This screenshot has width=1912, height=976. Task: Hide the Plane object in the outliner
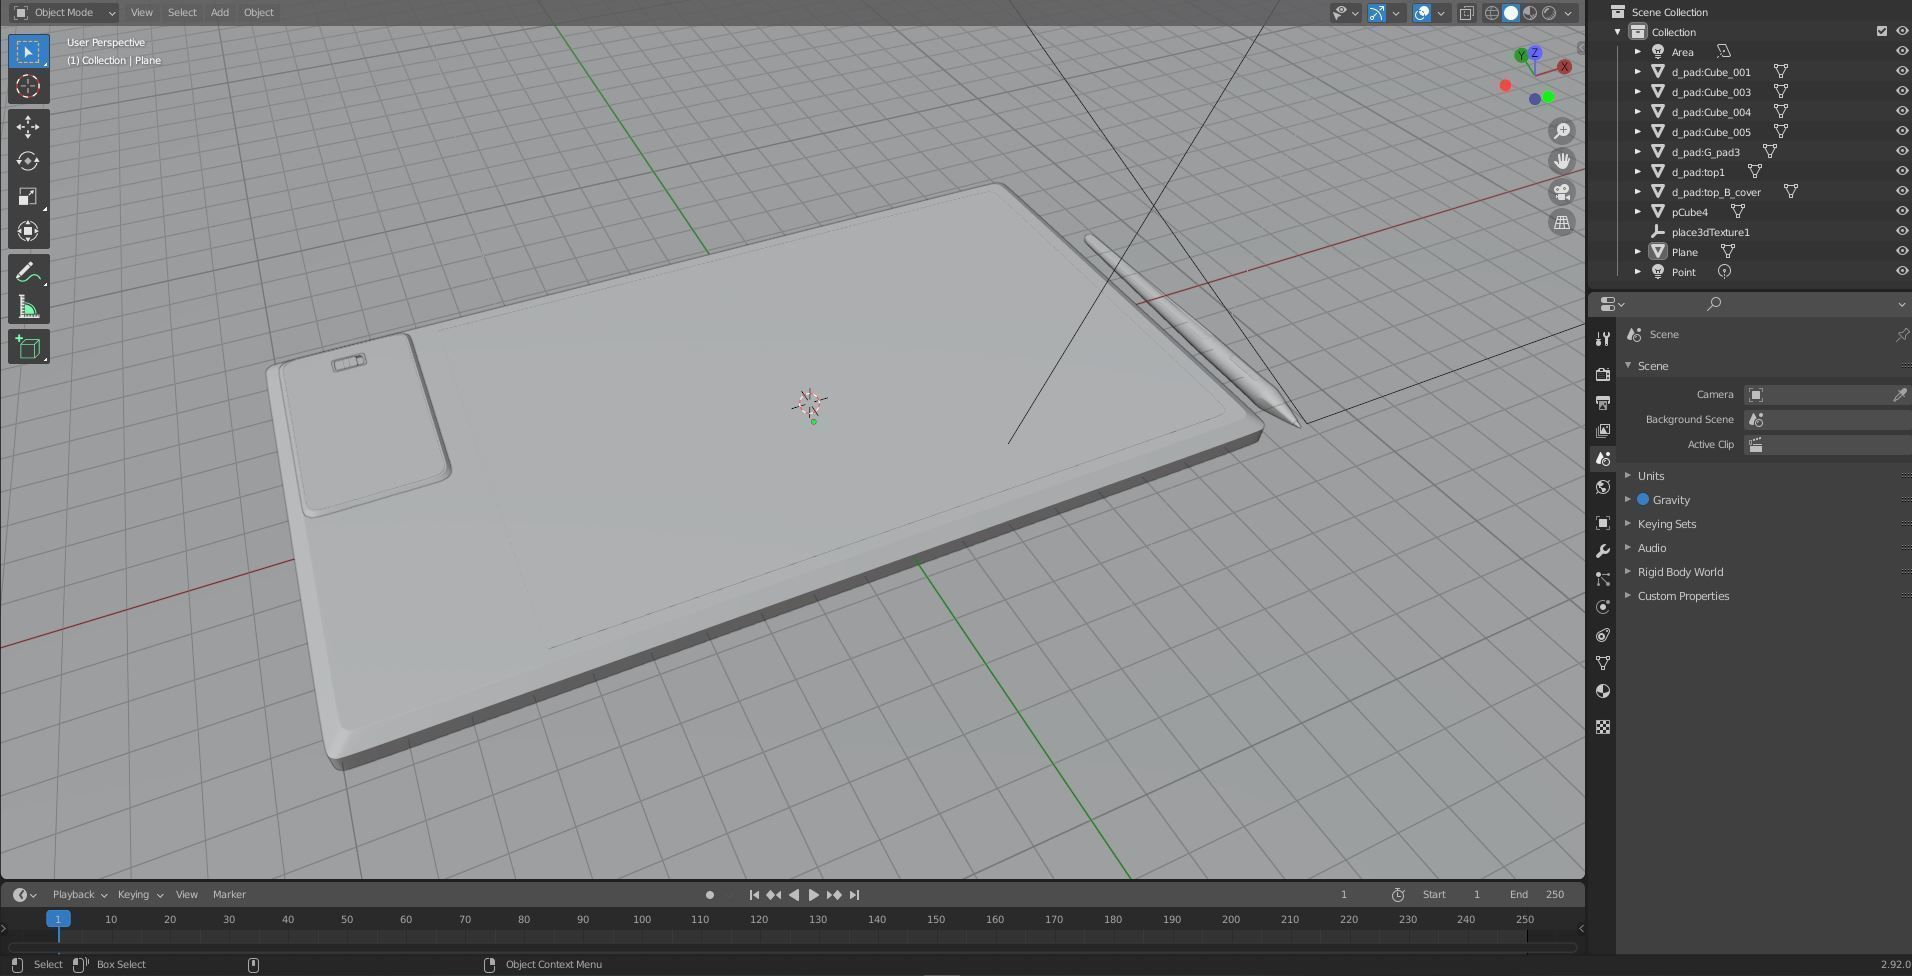1901,251
